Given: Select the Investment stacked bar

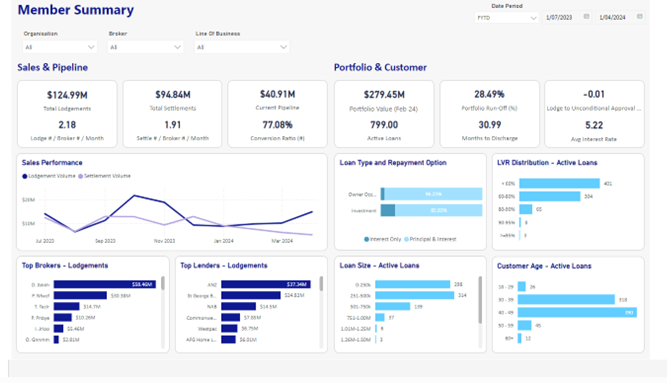Looking at the screenshot, I should click(x=431, y=210).
